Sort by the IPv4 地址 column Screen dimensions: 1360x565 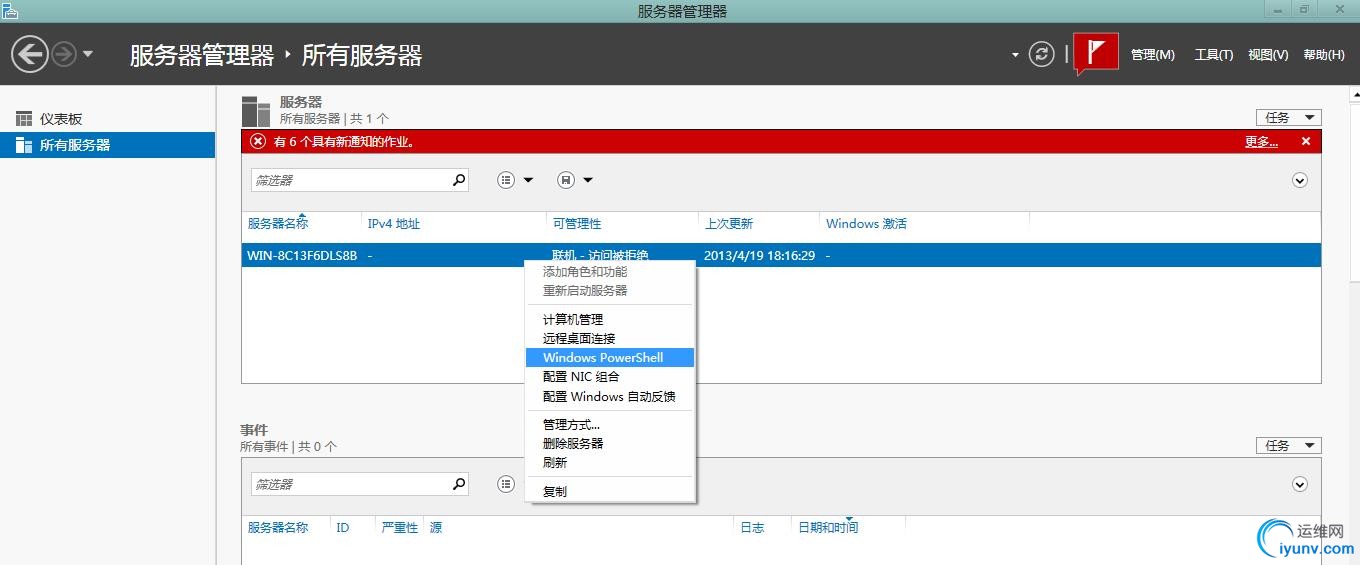[394, 224]
